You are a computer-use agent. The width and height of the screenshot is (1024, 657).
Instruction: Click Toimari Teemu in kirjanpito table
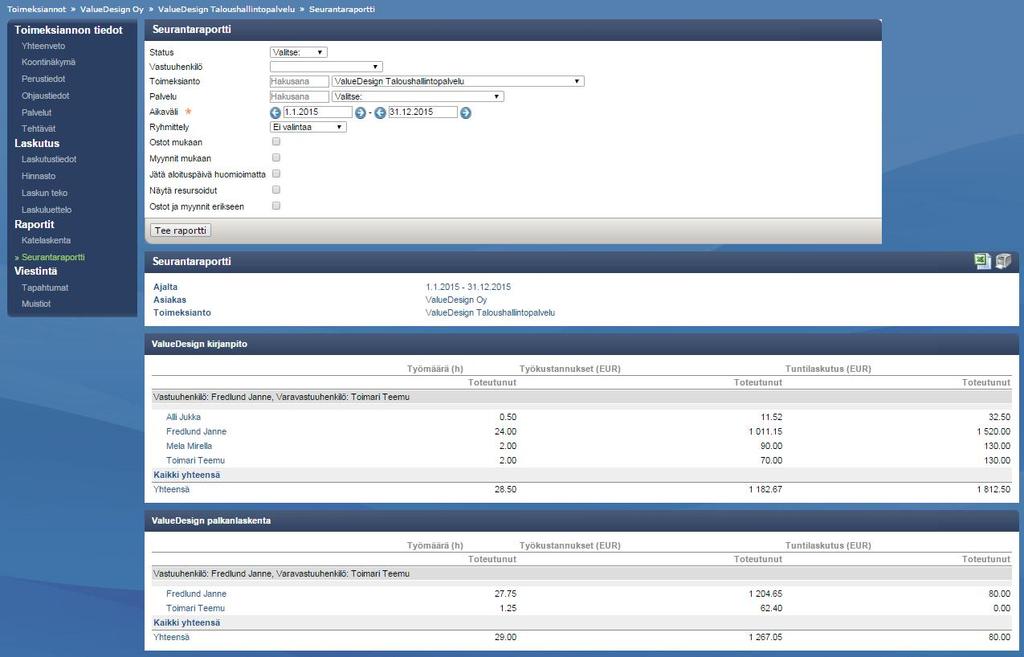click(195, 460)
